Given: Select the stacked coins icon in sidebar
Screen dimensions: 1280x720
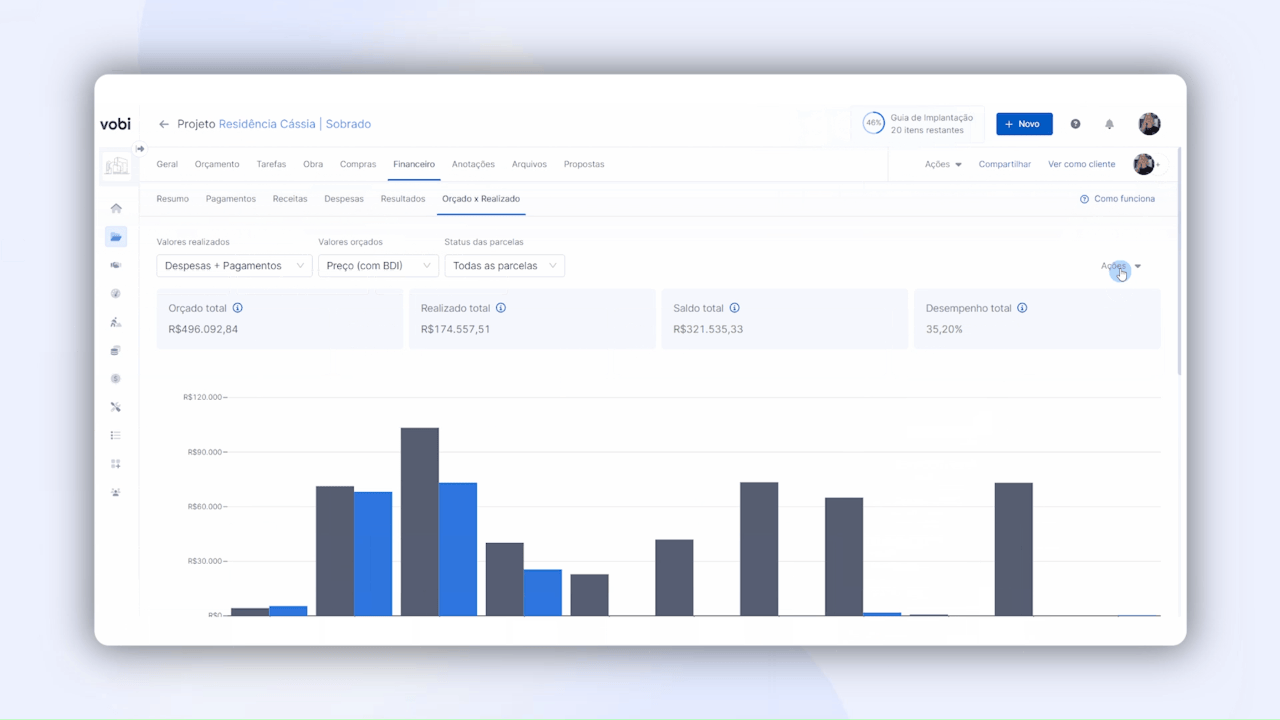Looking at the screenshot, I should 116,350.
